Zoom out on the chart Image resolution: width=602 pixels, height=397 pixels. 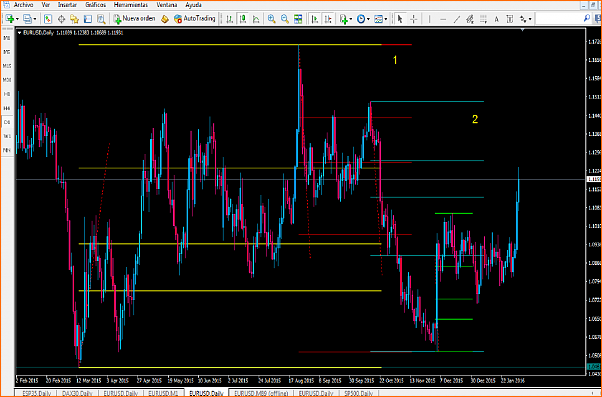pos(285,19)
